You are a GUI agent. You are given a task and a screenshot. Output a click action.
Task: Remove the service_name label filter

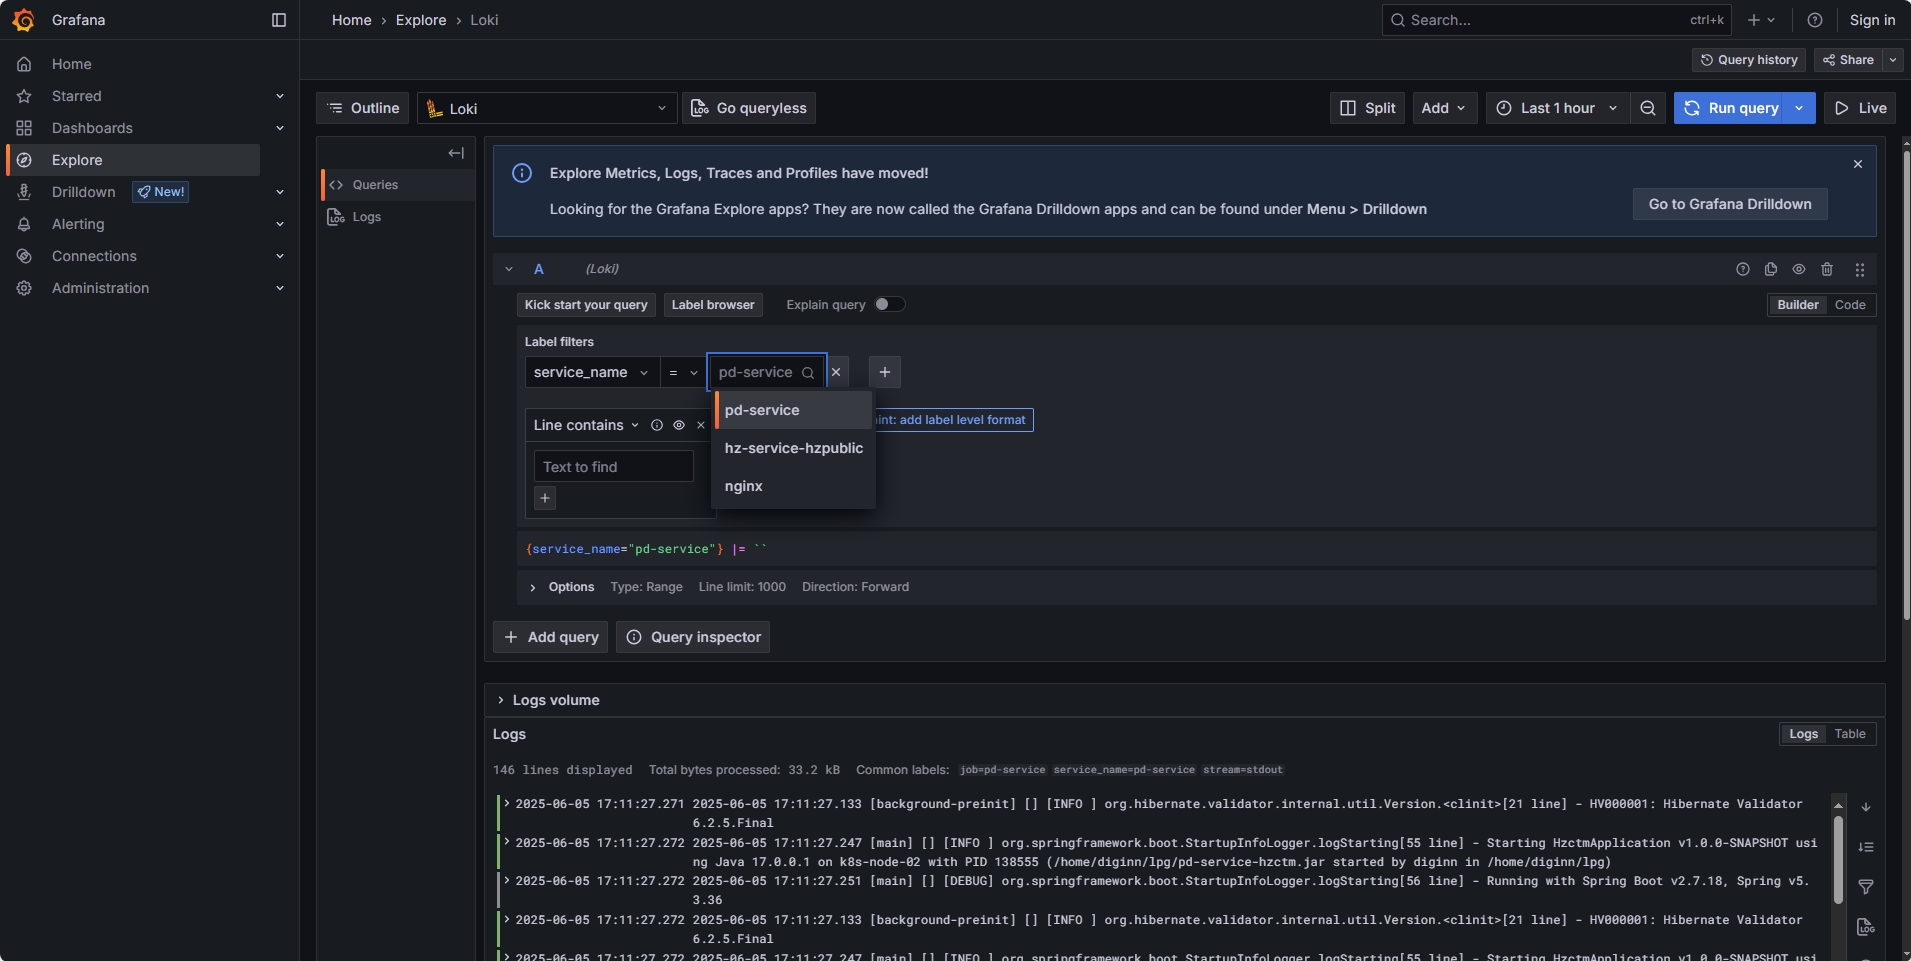[837, 372]
